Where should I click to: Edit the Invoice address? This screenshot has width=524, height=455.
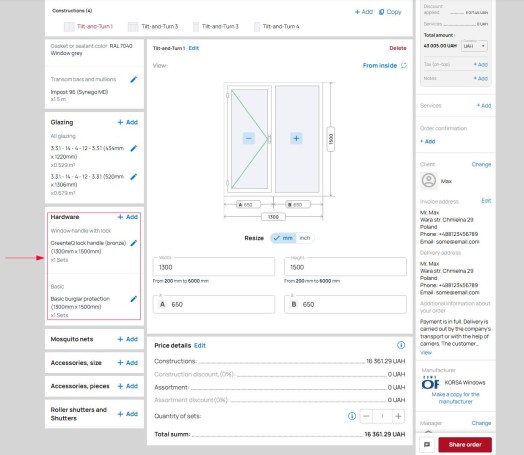[486, 201]
